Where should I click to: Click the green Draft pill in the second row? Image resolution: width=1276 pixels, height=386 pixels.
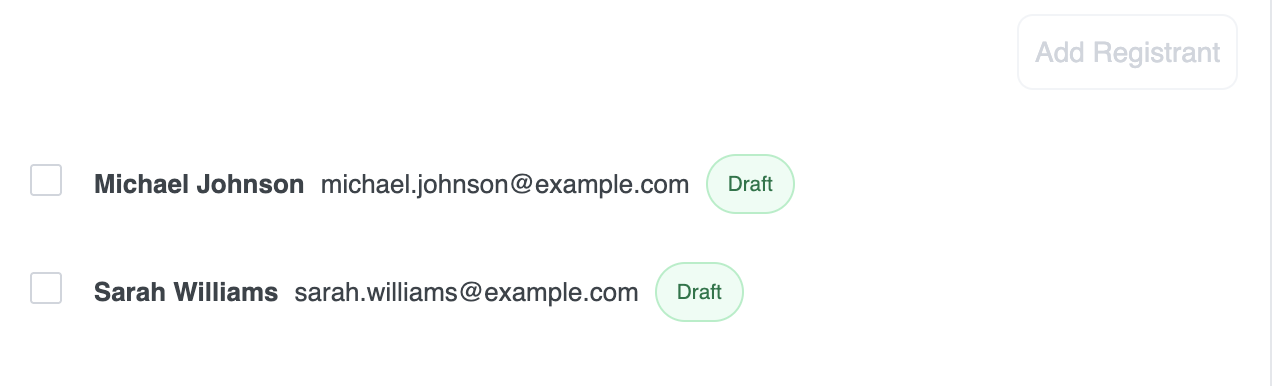point(699,292)
